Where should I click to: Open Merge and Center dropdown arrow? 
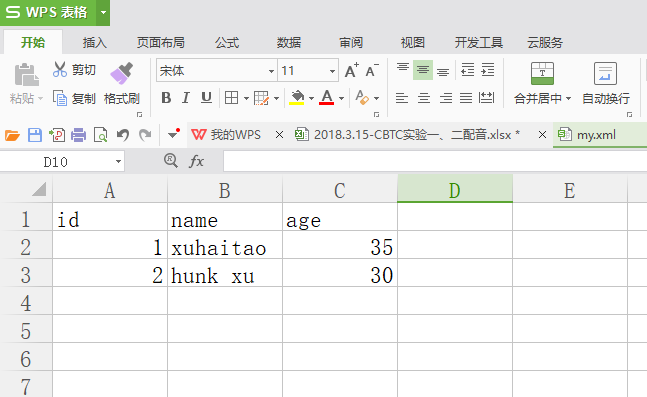point(568,98)
